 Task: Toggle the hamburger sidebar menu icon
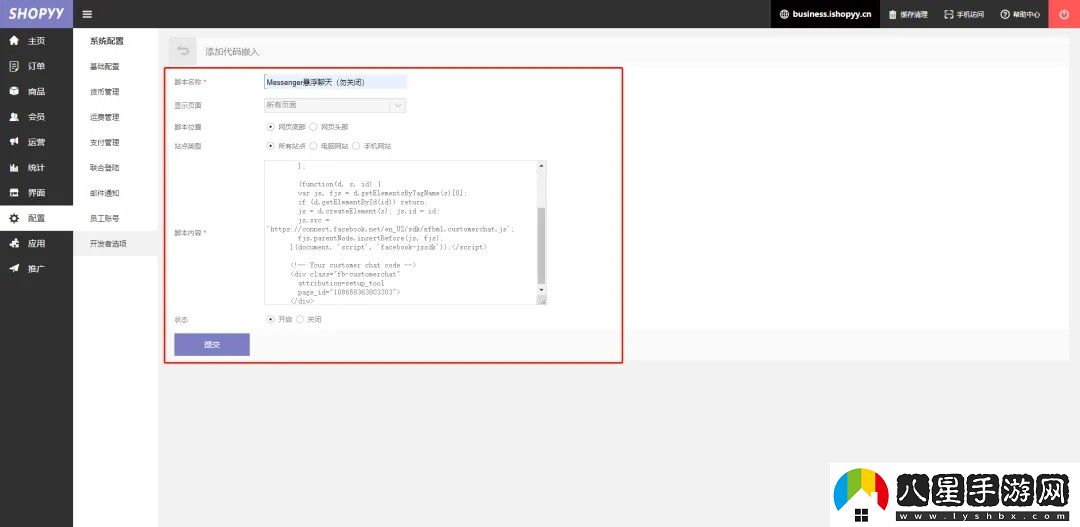87,14
